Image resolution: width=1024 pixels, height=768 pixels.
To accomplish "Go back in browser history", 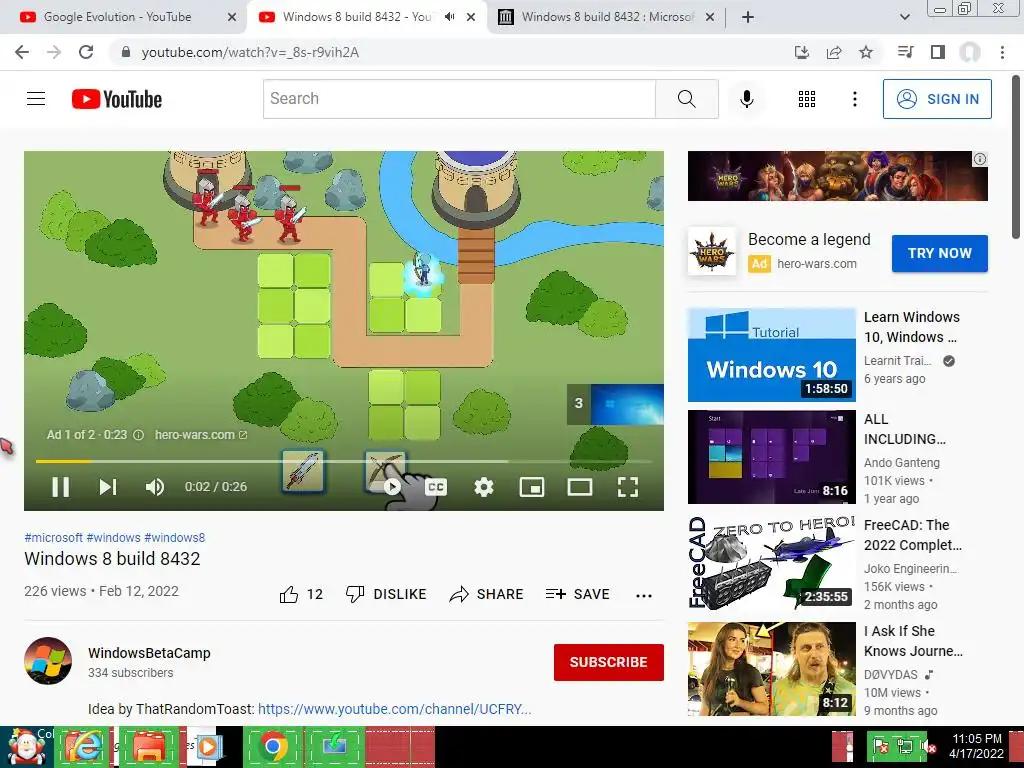I will (x=22, y=52).
